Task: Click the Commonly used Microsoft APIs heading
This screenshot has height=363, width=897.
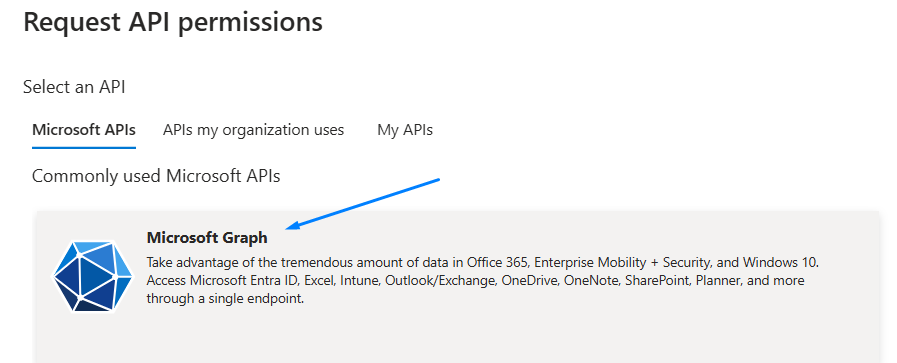Action: (156, 176)
